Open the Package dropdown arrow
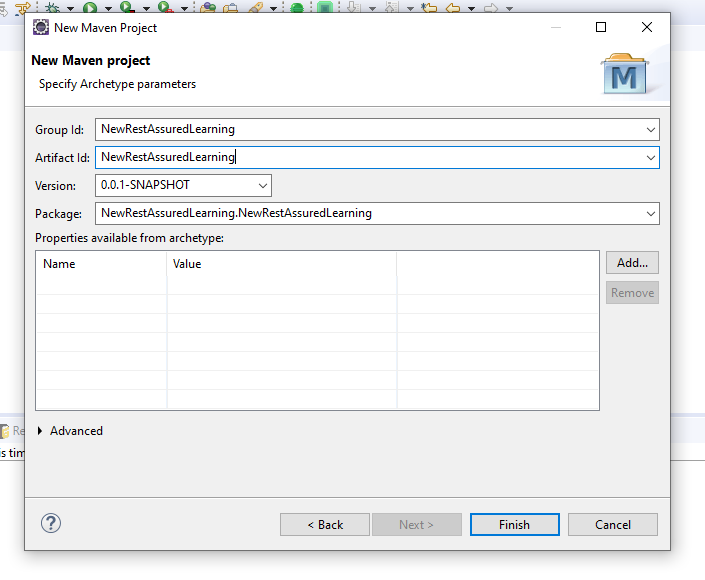This screenshot has width=705, height=580. [x=651, y=214]
